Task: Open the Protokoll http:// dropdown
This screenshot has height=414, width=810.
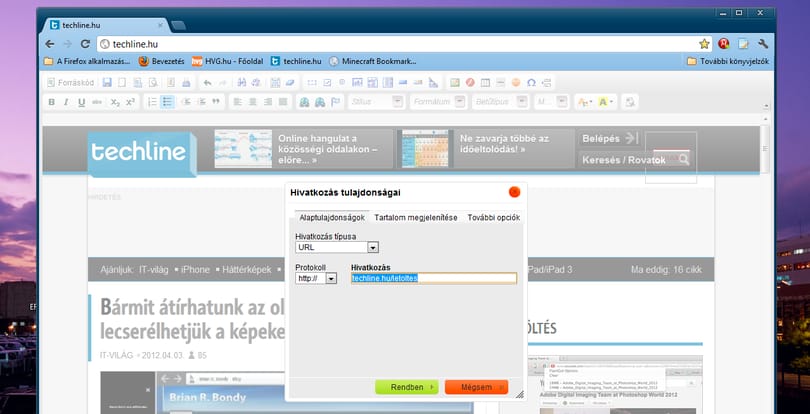Action: click(316, 278)
